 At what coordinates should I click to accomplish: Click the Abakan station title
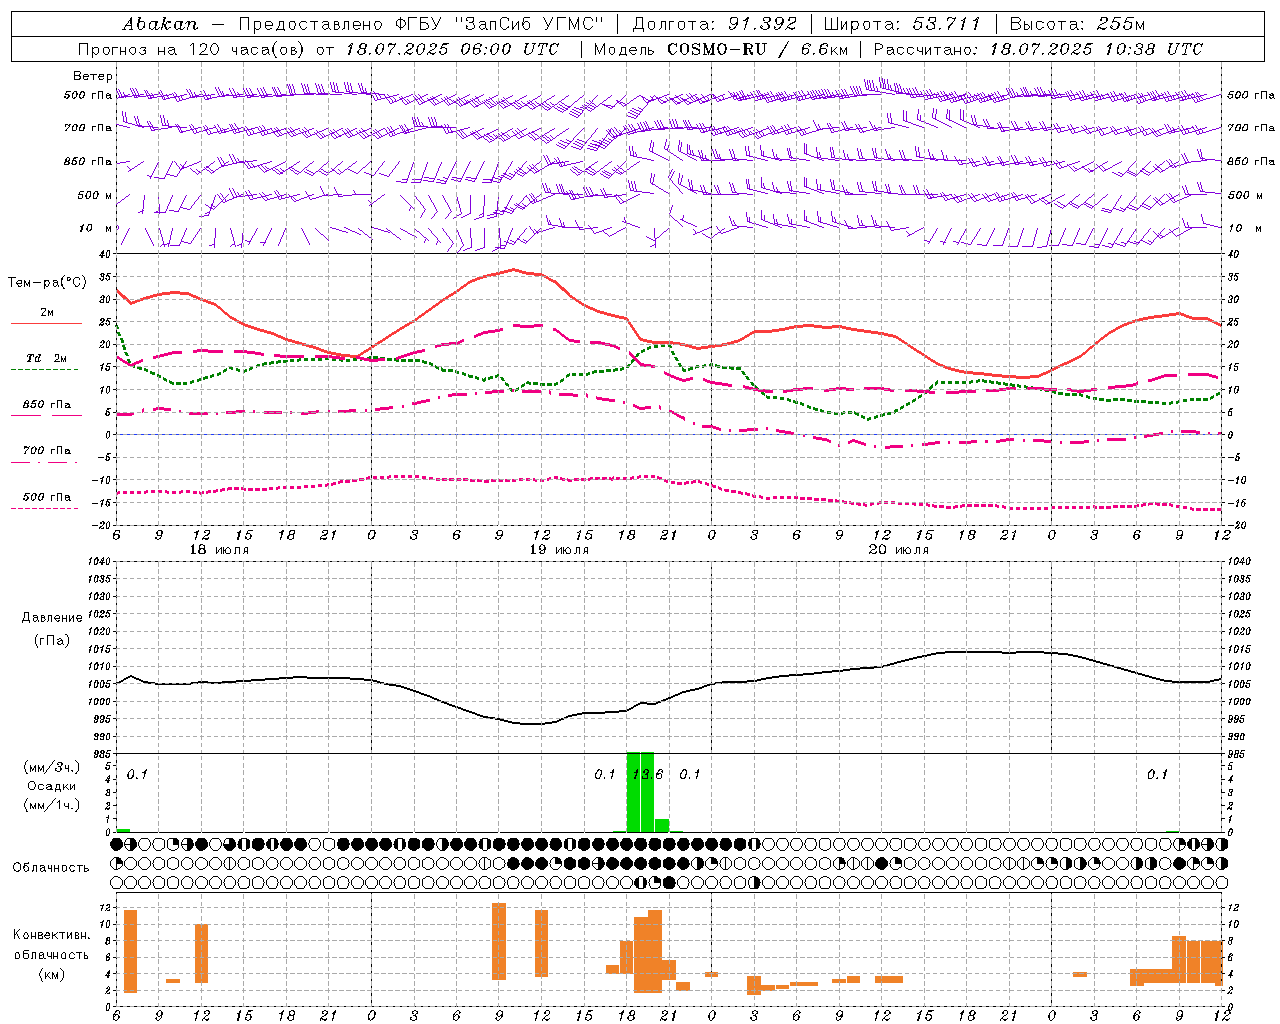coord(160,24)
